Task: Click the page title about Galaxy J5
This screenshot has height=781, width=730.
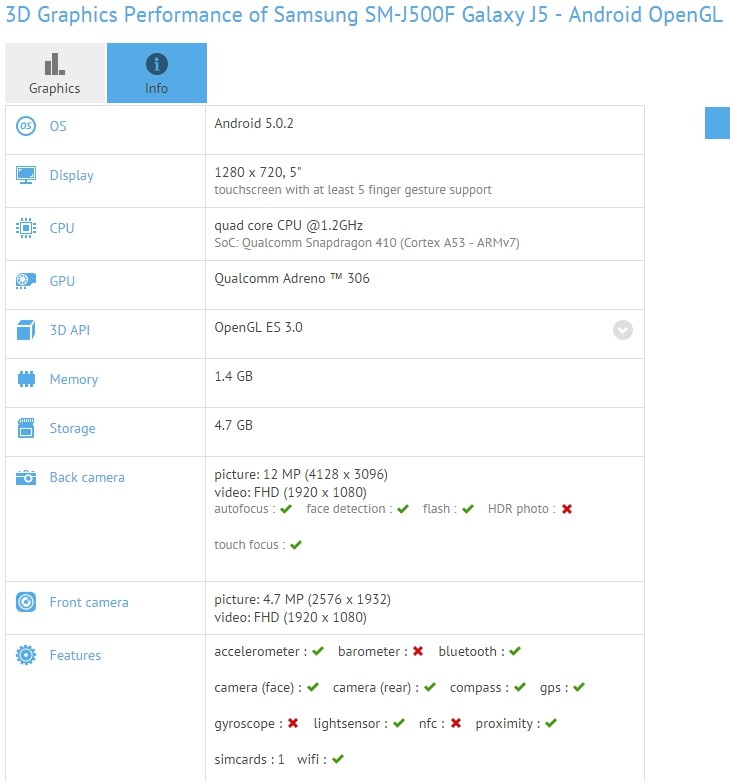Action: click(x=364, y=15)
